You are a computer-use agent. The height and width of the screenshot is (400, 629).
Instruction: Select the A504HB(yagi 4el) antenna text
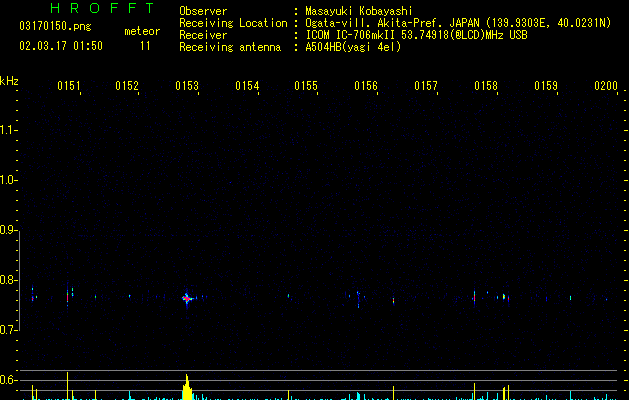353,47
